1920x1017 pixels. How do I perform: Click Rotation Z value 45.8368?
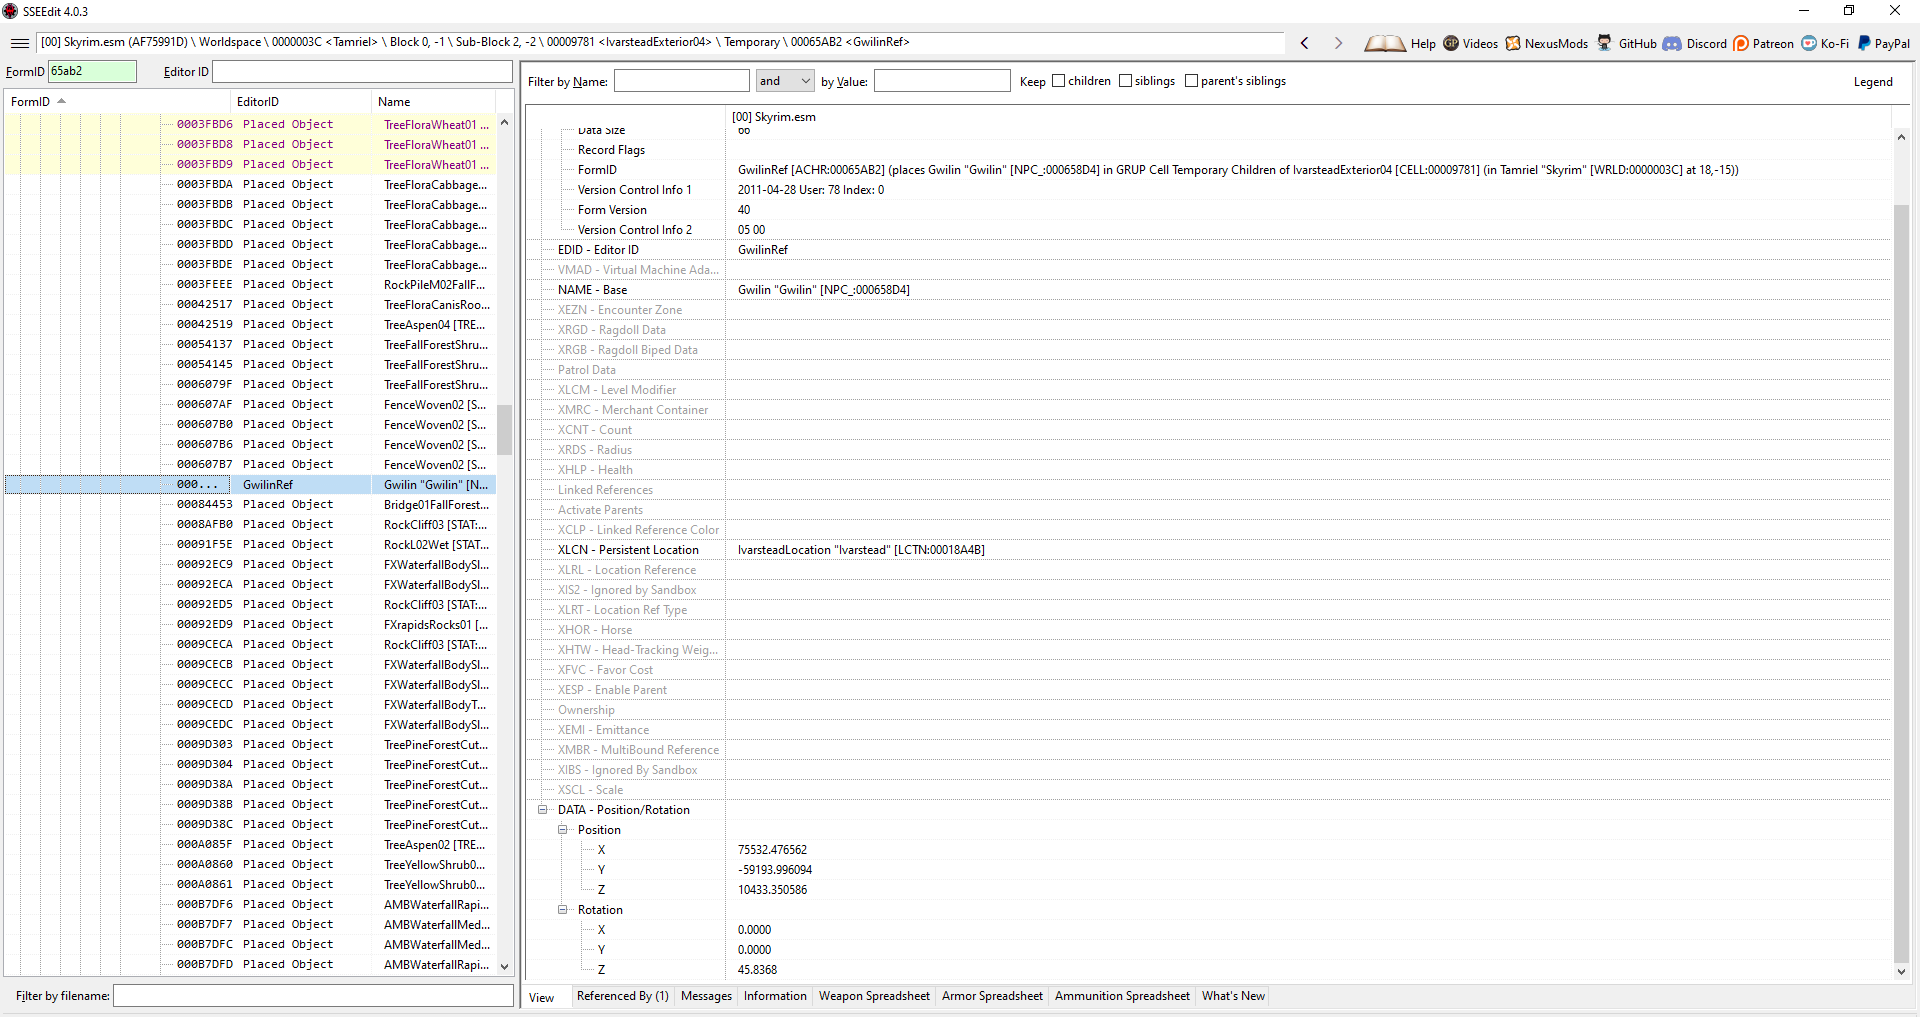tap(757, 970)
